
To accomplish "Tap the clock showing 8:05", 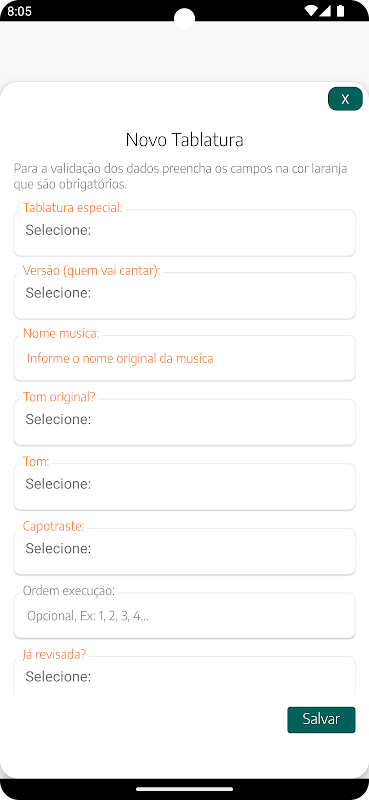I will click(x=19, y=11).
